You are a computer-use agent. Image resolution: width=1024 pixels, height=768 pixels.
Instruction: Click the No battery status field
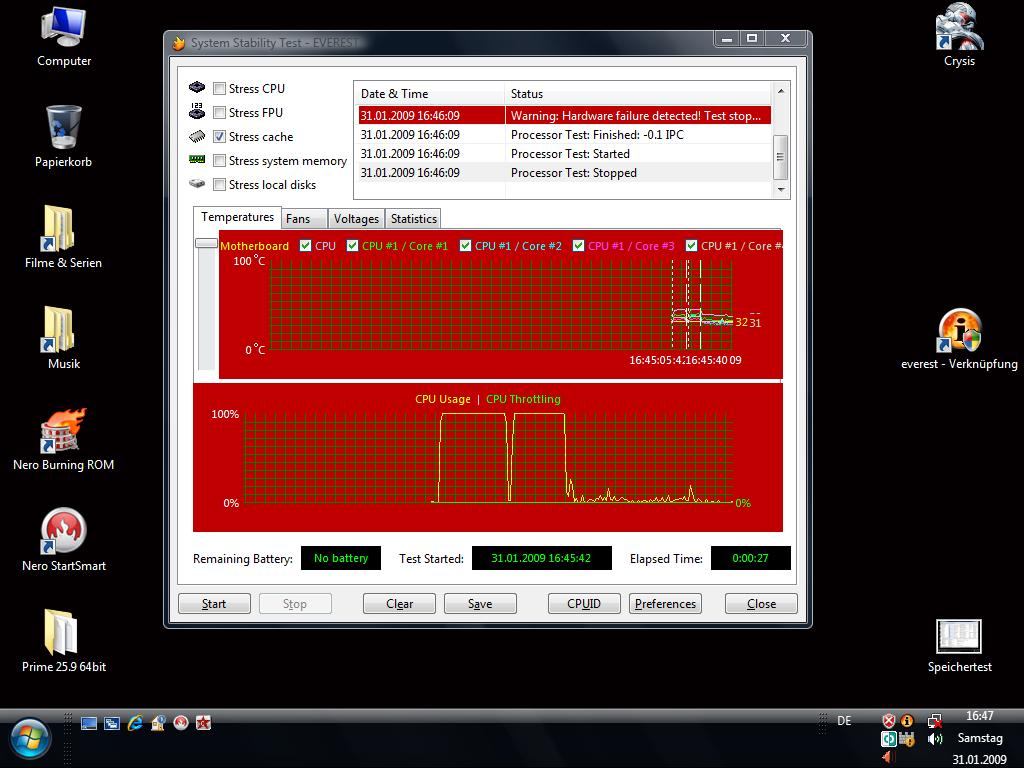tap(341, 558)
